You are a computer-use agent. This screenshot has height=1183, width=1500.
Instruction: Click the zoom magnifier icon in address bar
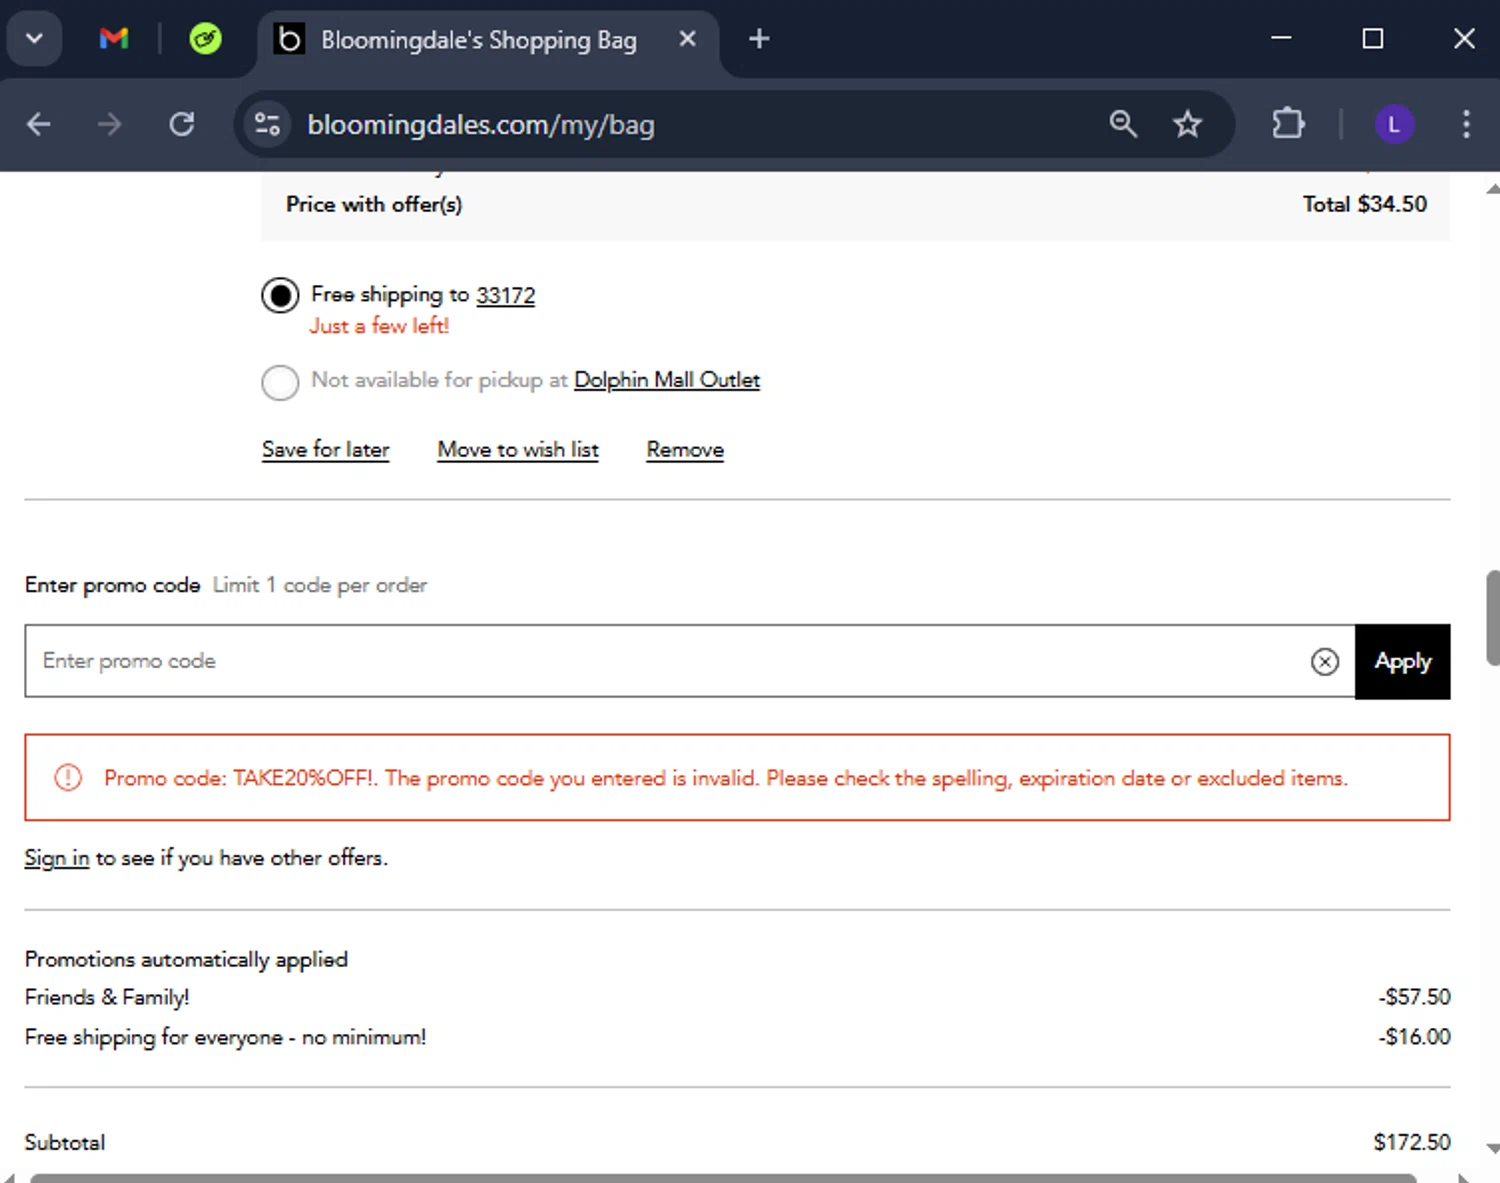coord(1123,124)
